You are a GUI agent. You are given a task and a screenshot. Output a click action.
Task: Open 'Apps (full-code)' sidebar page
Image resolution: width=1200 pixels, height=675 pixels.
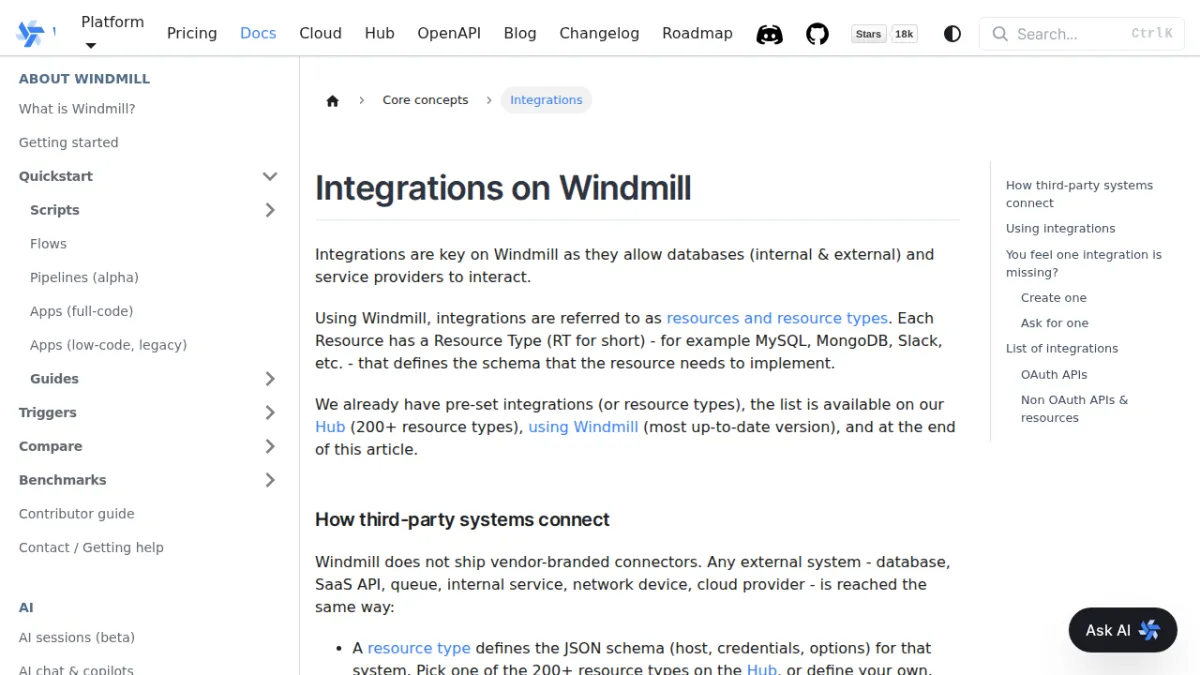coord(81,312)
